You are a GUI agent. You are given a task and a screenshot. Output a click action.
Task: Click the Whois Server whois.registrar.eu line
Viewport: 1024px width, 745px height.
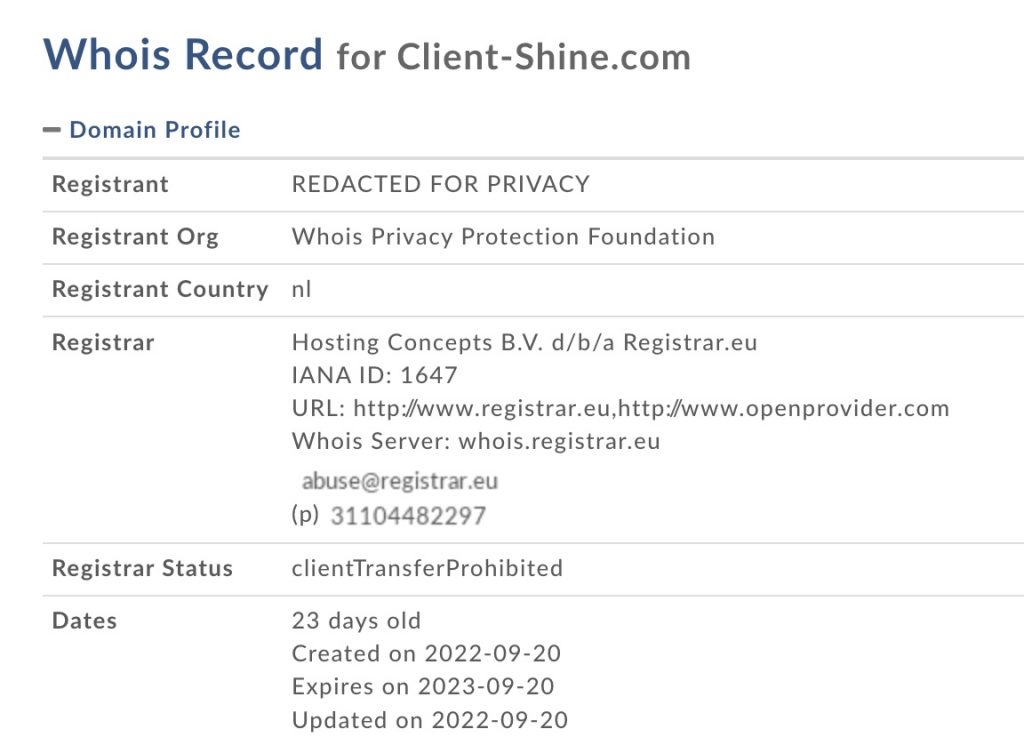476,441
